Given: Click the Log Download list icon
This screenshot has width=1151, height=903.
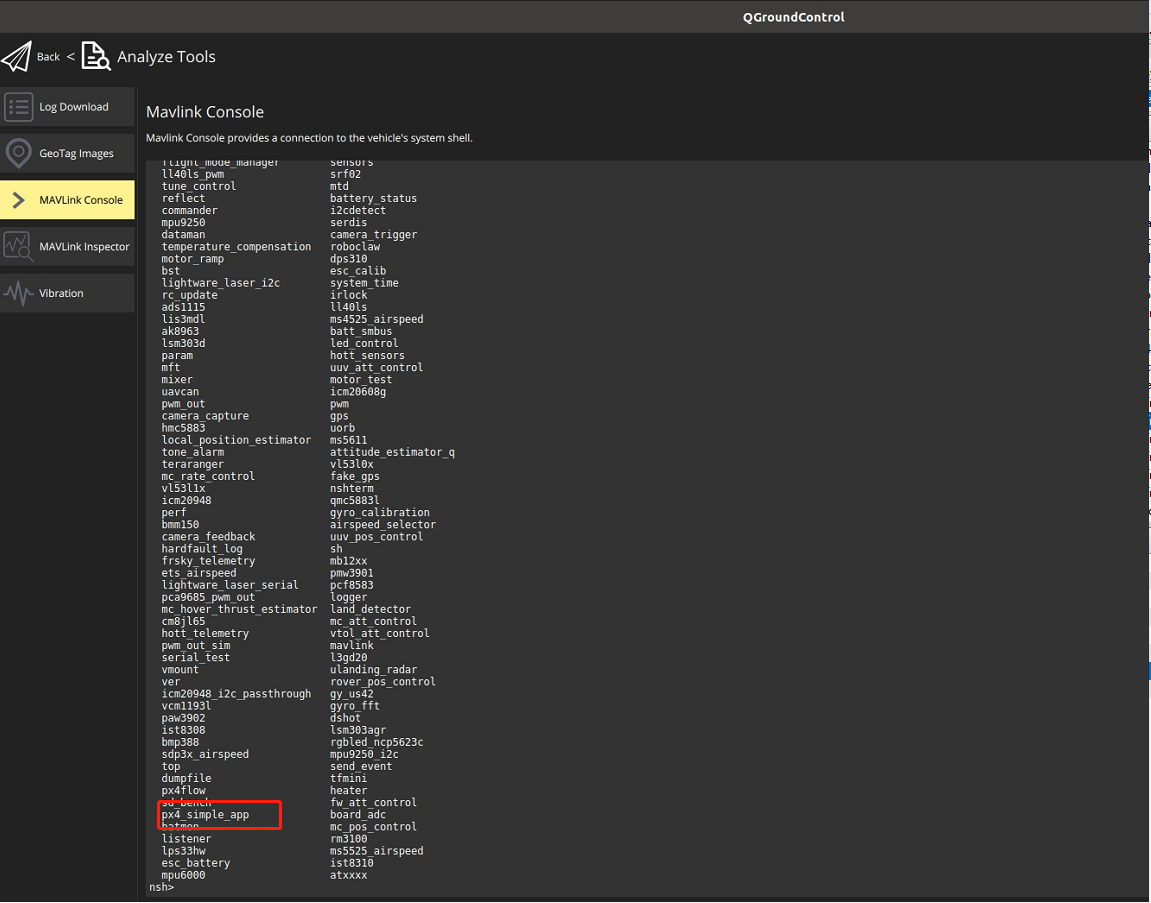Looking at the screenshot, I should [18, 106].
